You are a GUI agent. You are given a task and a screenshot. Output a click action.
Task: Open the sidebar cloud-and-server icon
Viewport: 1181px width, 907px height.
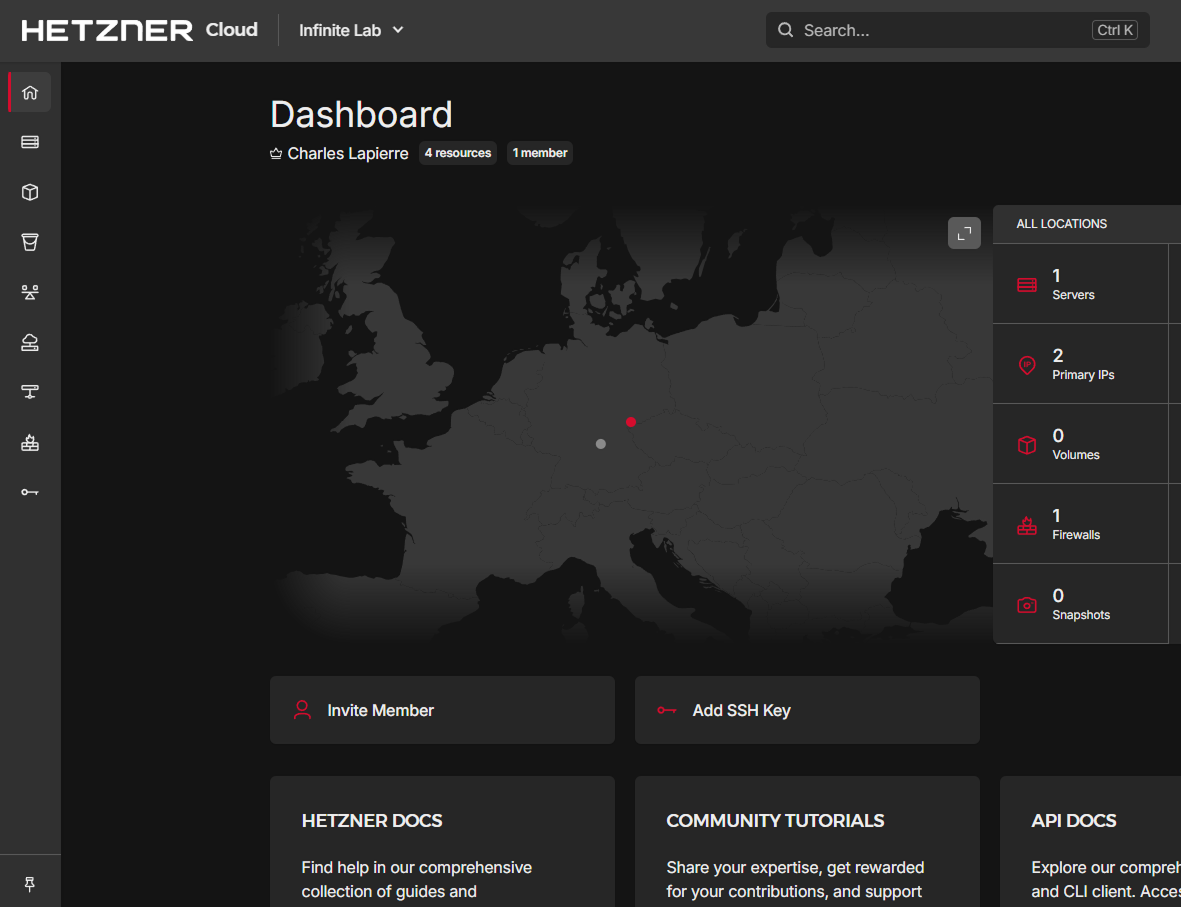click(30, 342)
